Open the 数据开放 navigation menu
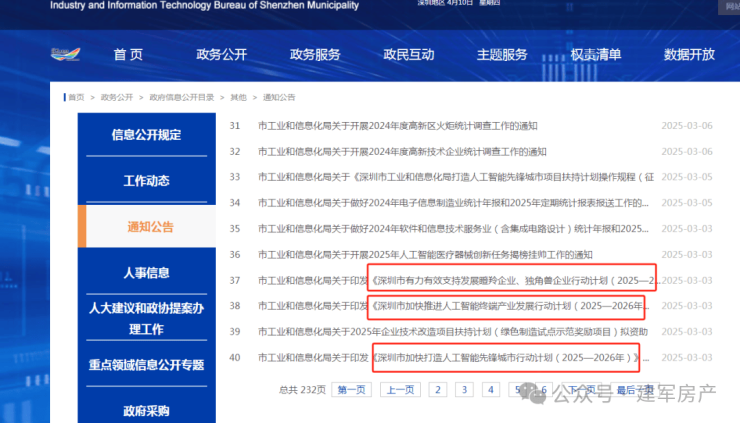Viewport: 740px width, 423px height. (x=689, y=55)
